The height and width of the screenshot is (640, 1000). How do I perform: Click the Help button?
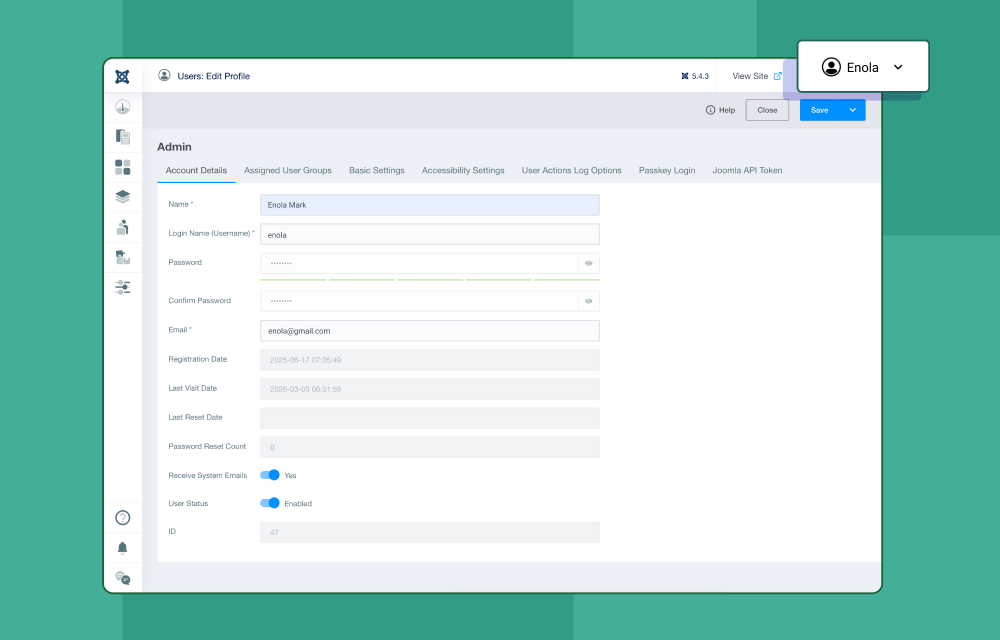[721, 110]
